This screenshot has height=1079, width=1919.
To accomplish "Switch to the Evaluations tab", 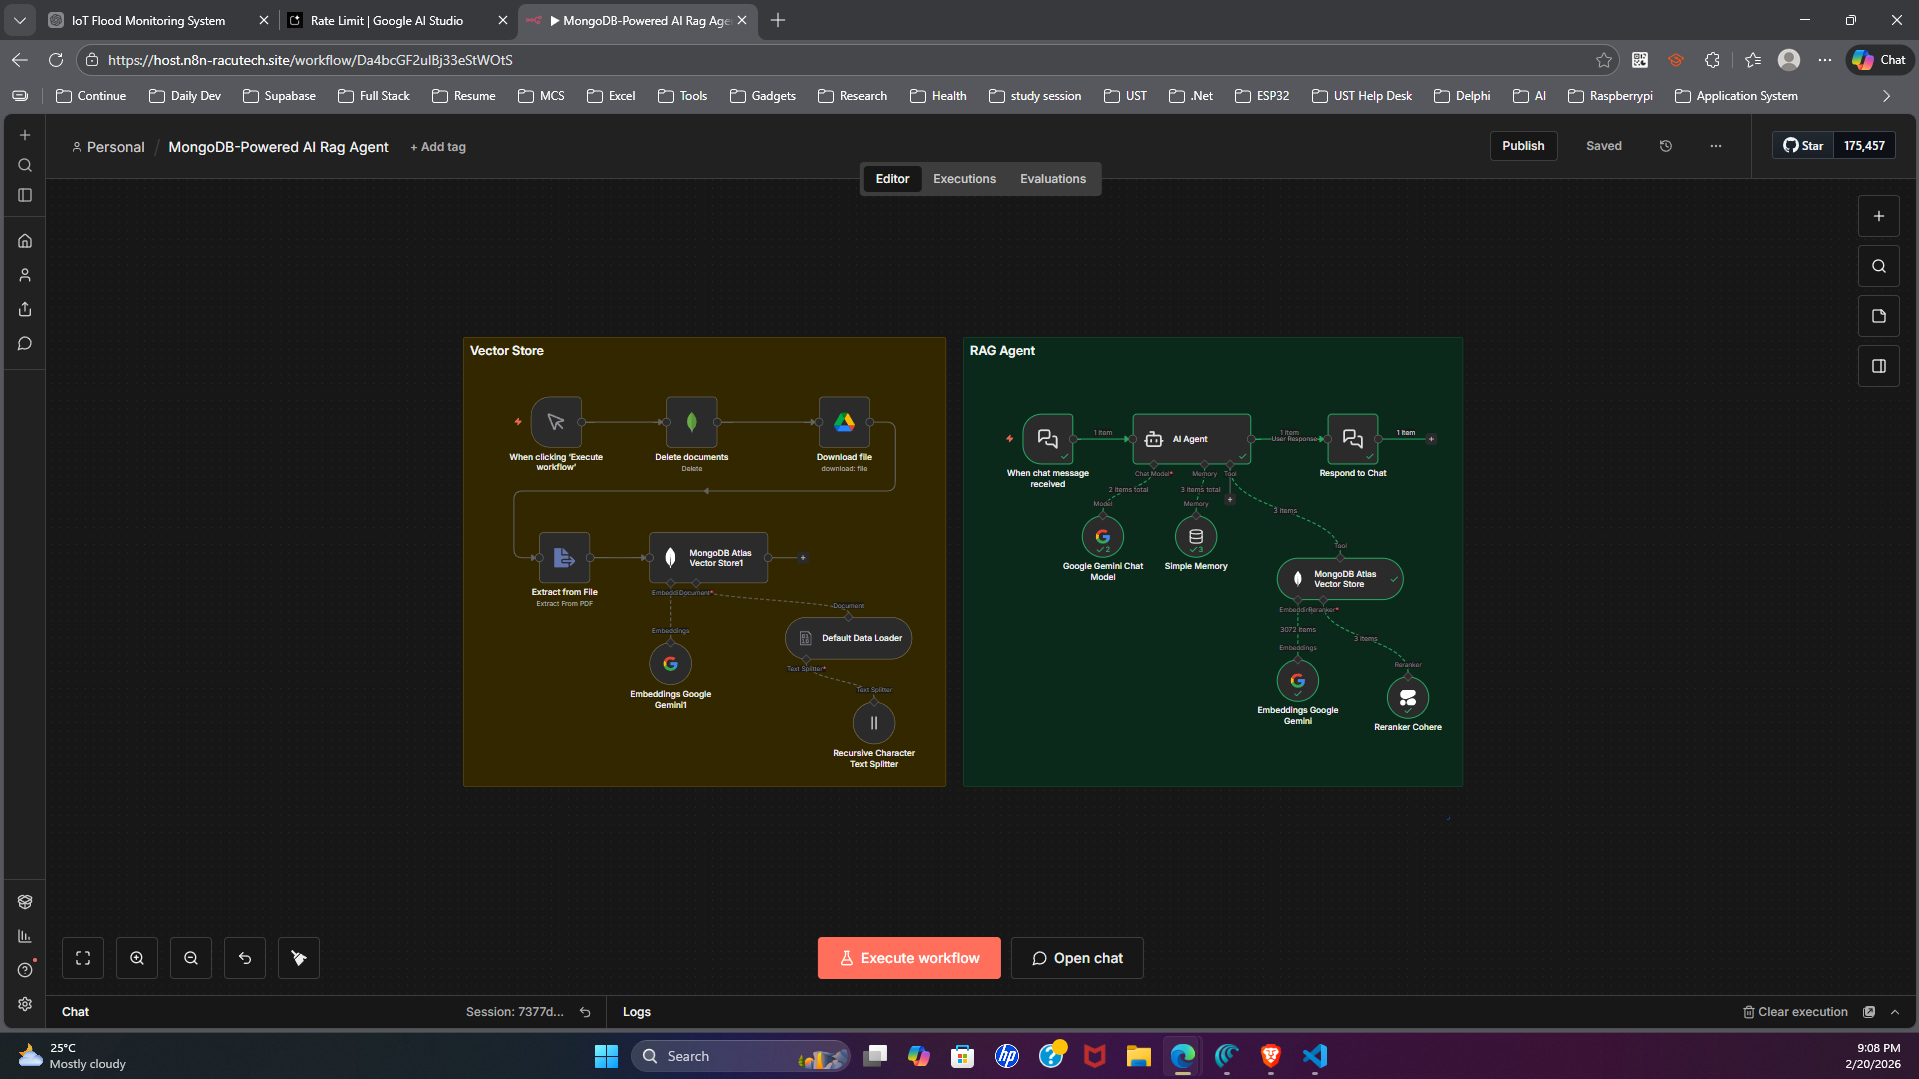I will (x=1052, y=178).
